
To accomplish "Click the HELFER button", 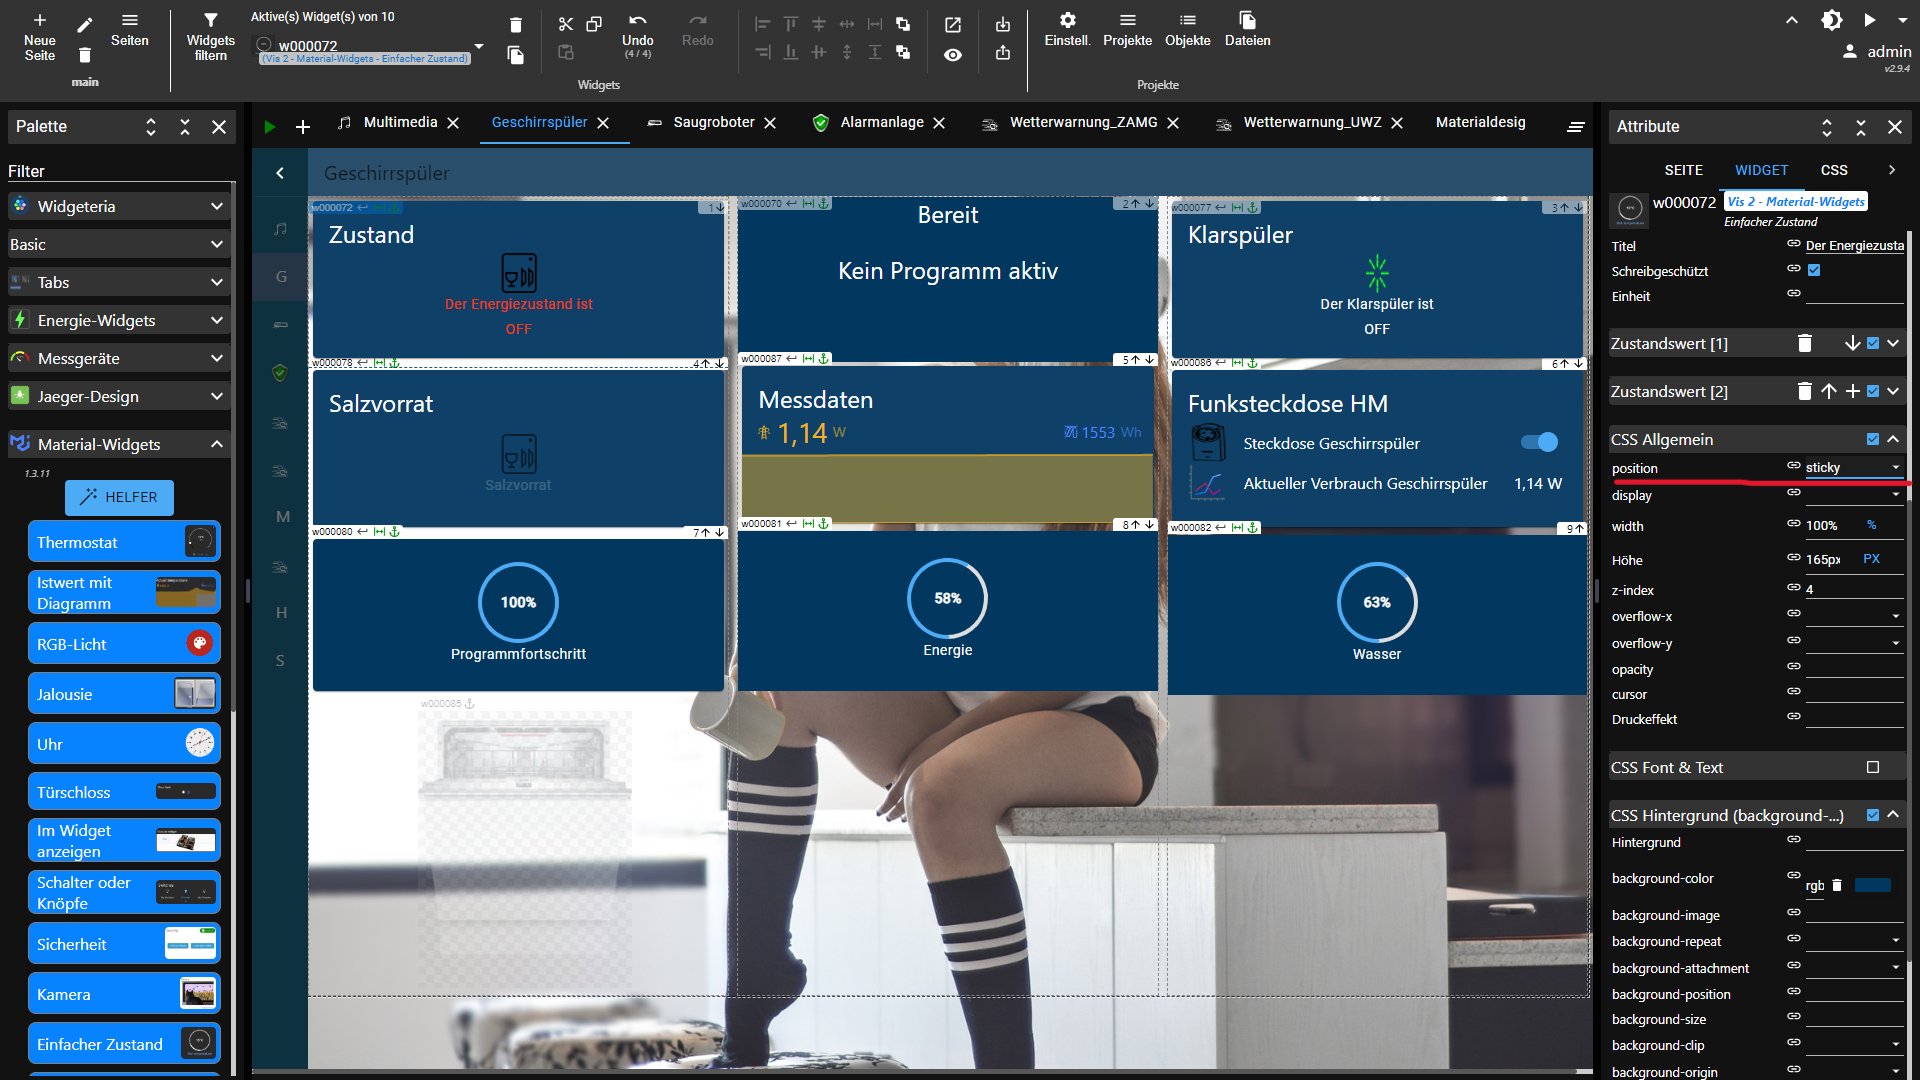I will 119,497.
